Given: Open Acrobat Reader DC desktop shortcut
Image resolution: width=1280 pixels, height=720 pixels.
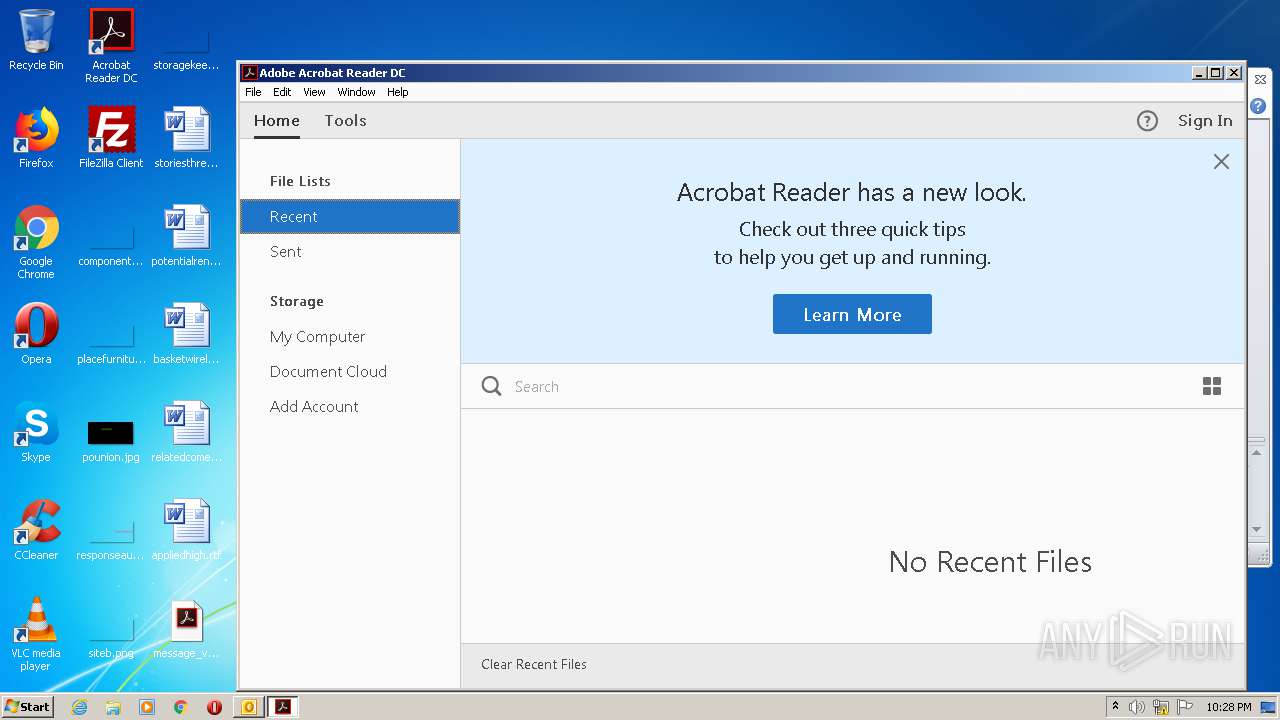Looking at the screenshot, I should coord(111,46).
